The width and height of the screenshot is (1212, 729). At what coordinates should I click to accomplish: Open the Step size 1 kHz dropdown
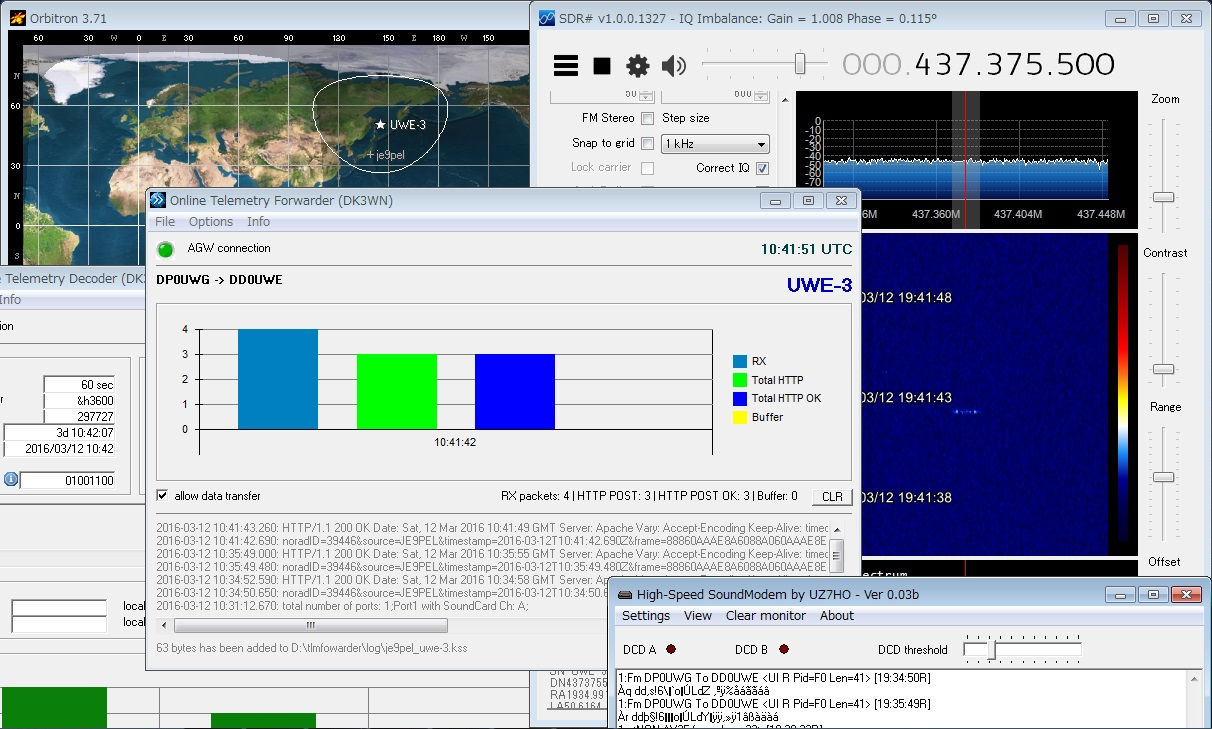pyautogui.click(x=715, y=144)
